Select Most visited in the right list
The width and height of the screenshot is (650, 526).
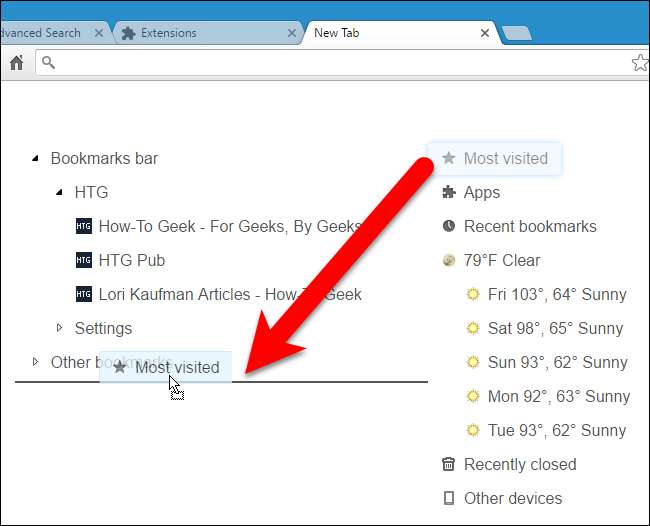(505, 158)
